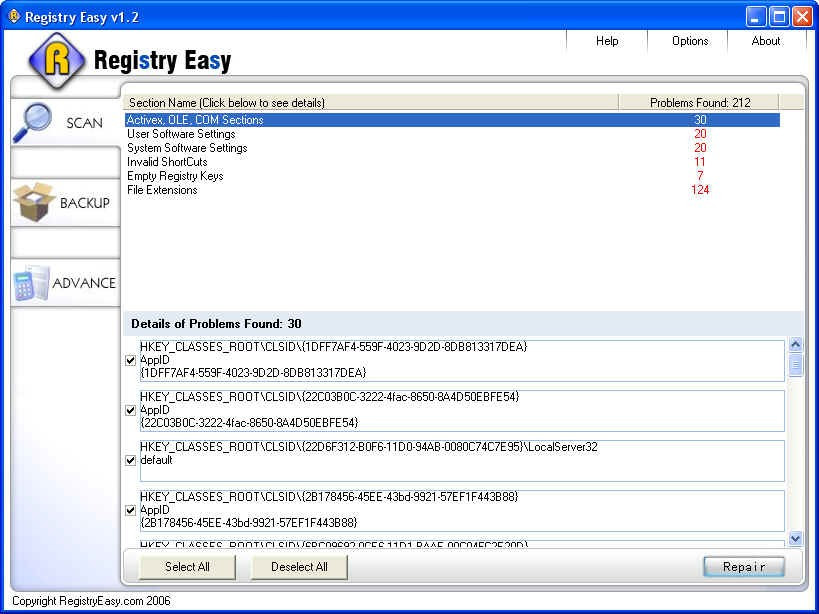The height and width of the screenshot is (614, 819).
Task: Click the 124 problems count for File Extensions
Action: [700, 190]
